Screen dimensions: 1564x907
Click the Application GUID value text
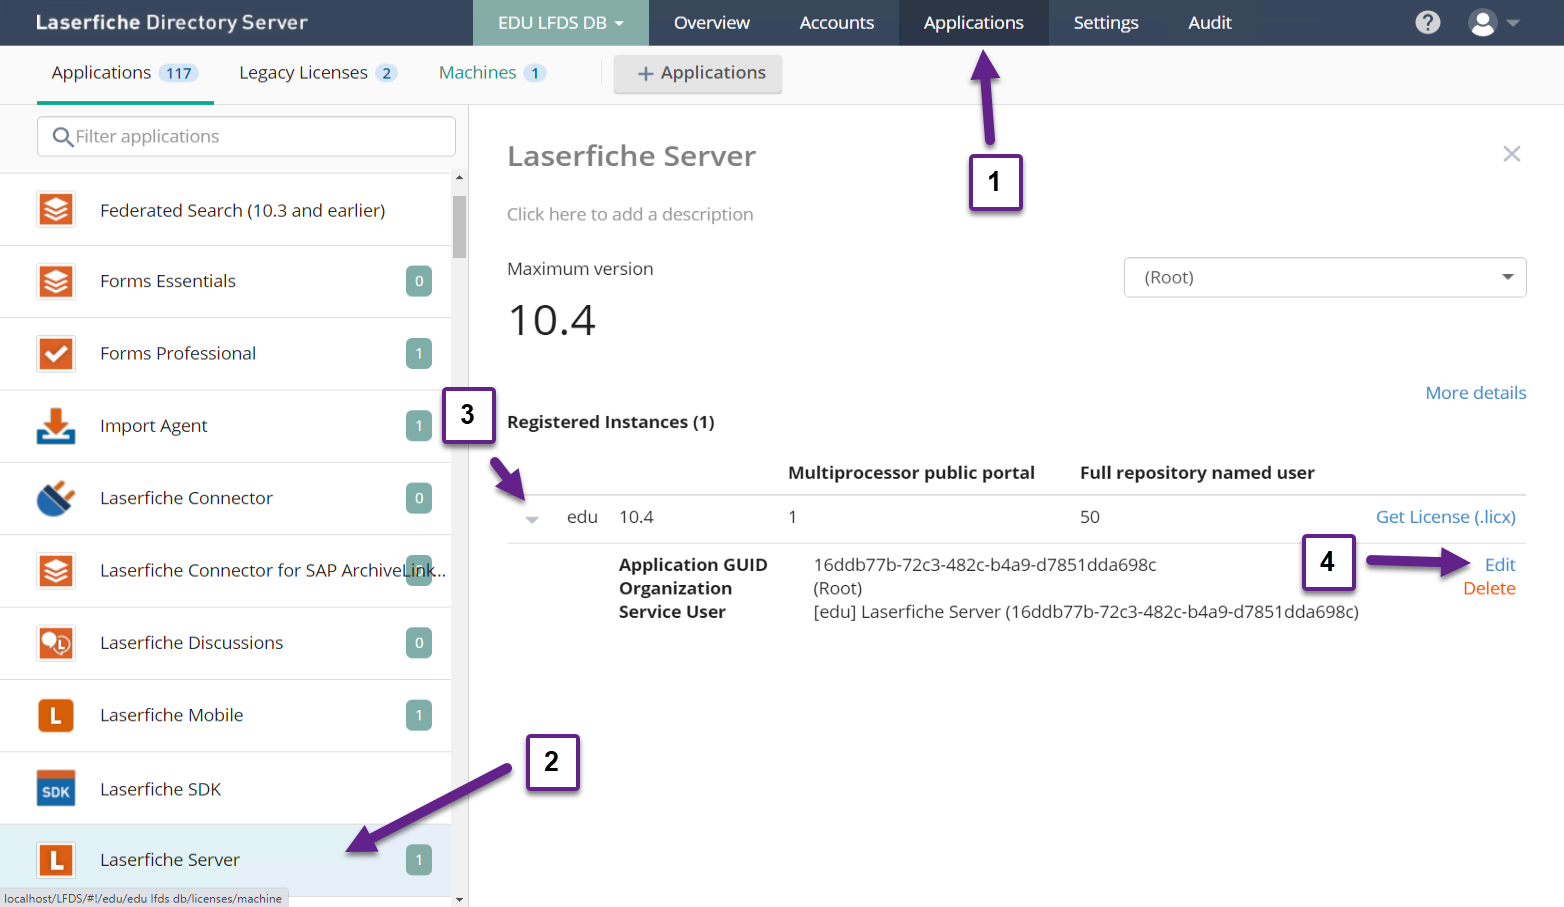pyautogui.click(x=985, y=565)
